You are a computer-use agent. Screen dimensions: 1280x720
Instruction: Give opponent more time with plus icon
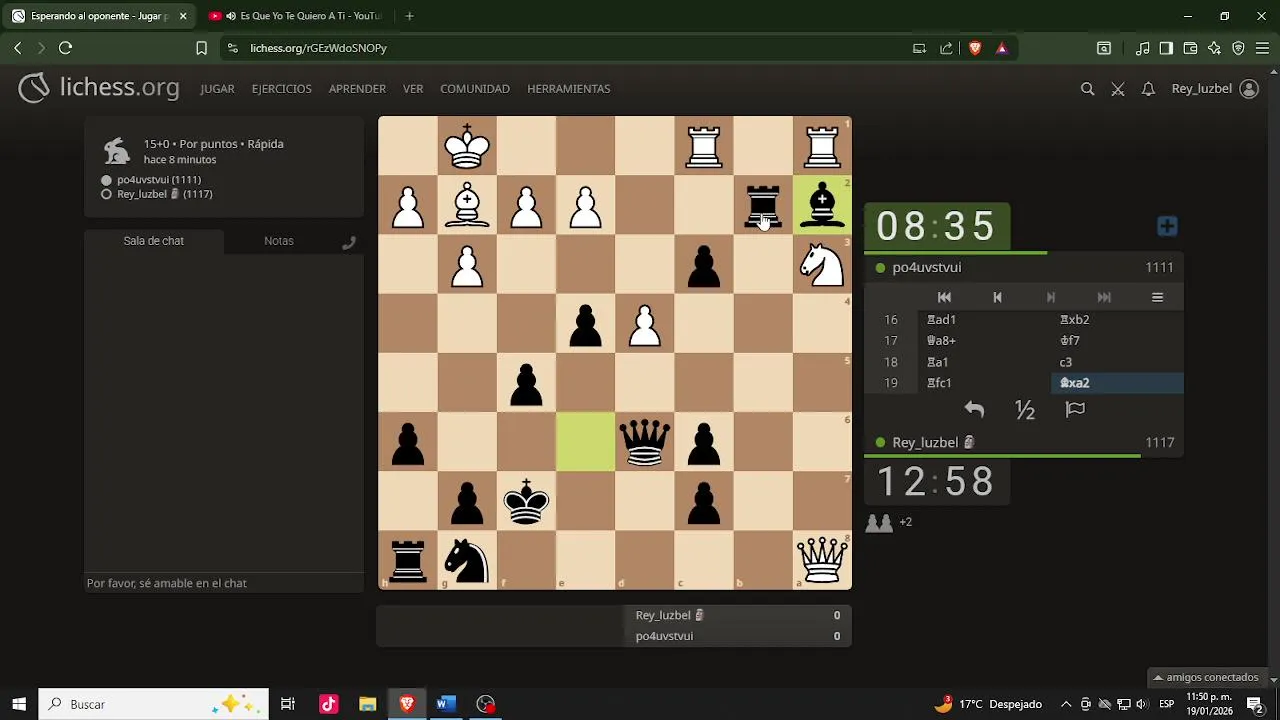click(x=1167, y=226)
